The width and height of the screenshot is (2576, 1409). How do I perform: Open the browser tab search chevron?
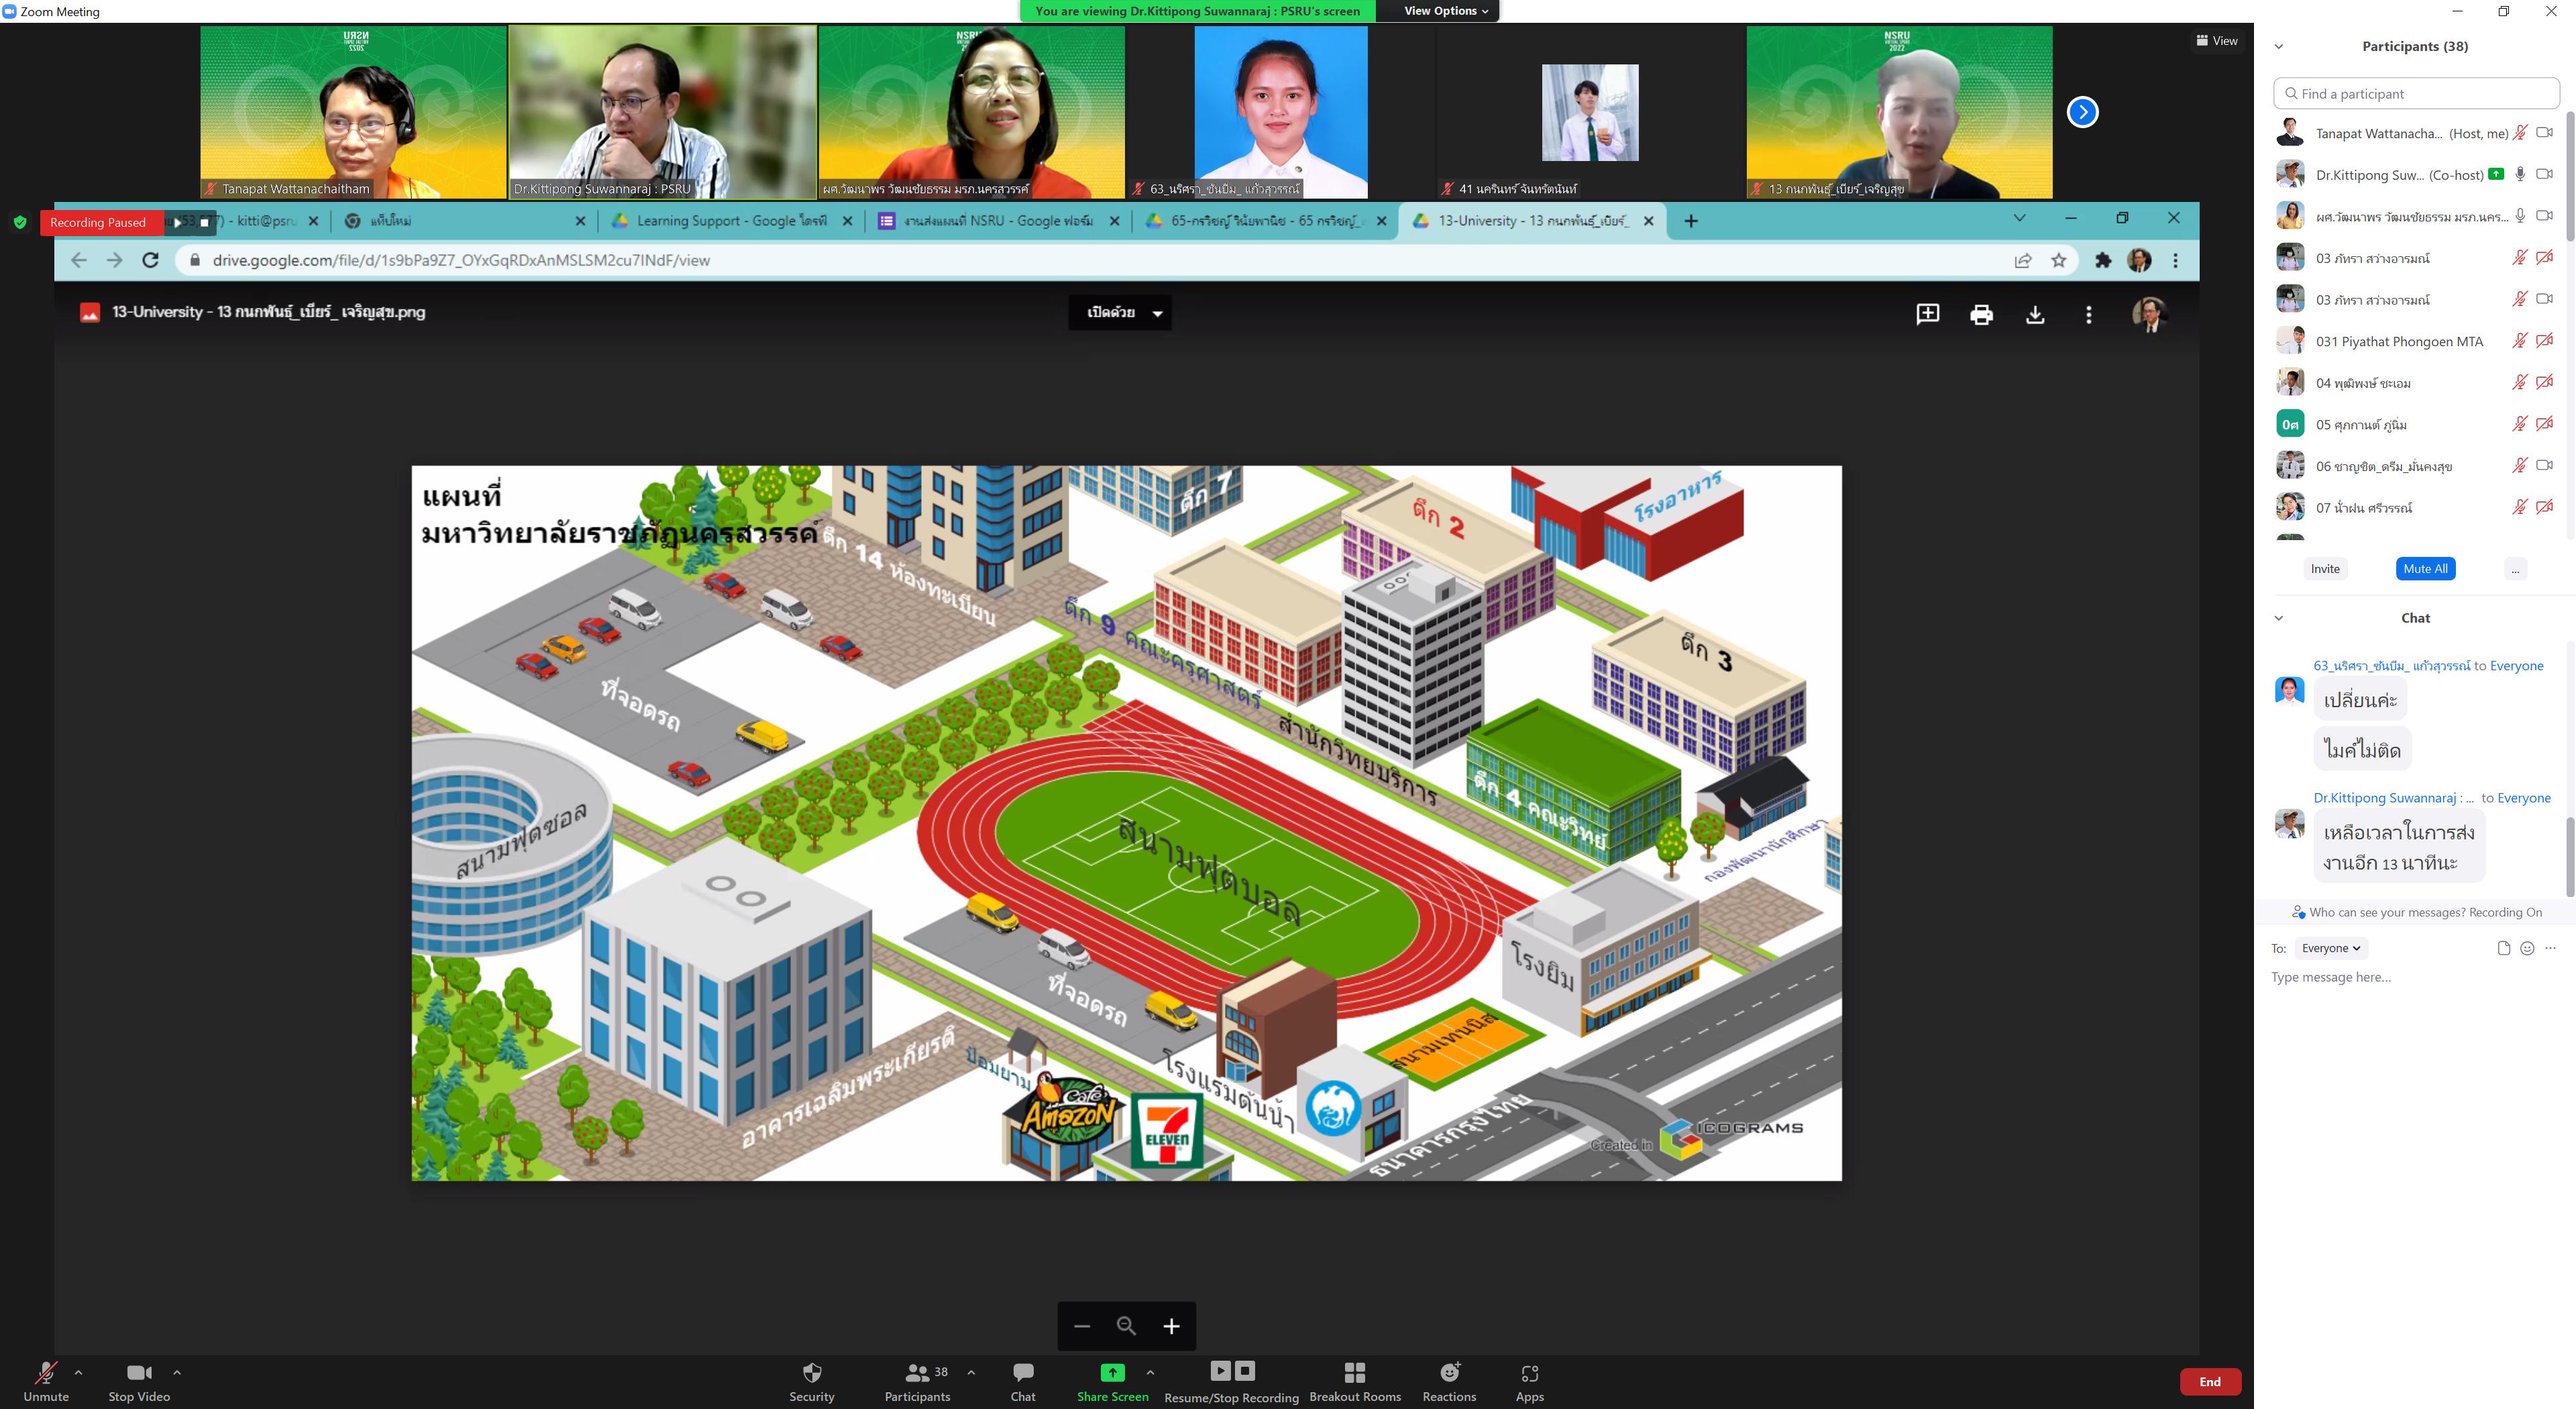point(2019,219)
